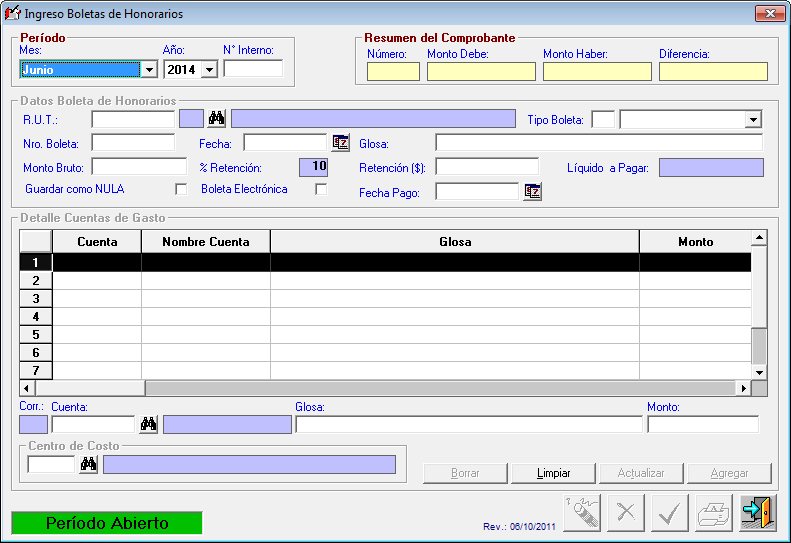Select grid row 7
791x543 pixels.
click(385, 371)
